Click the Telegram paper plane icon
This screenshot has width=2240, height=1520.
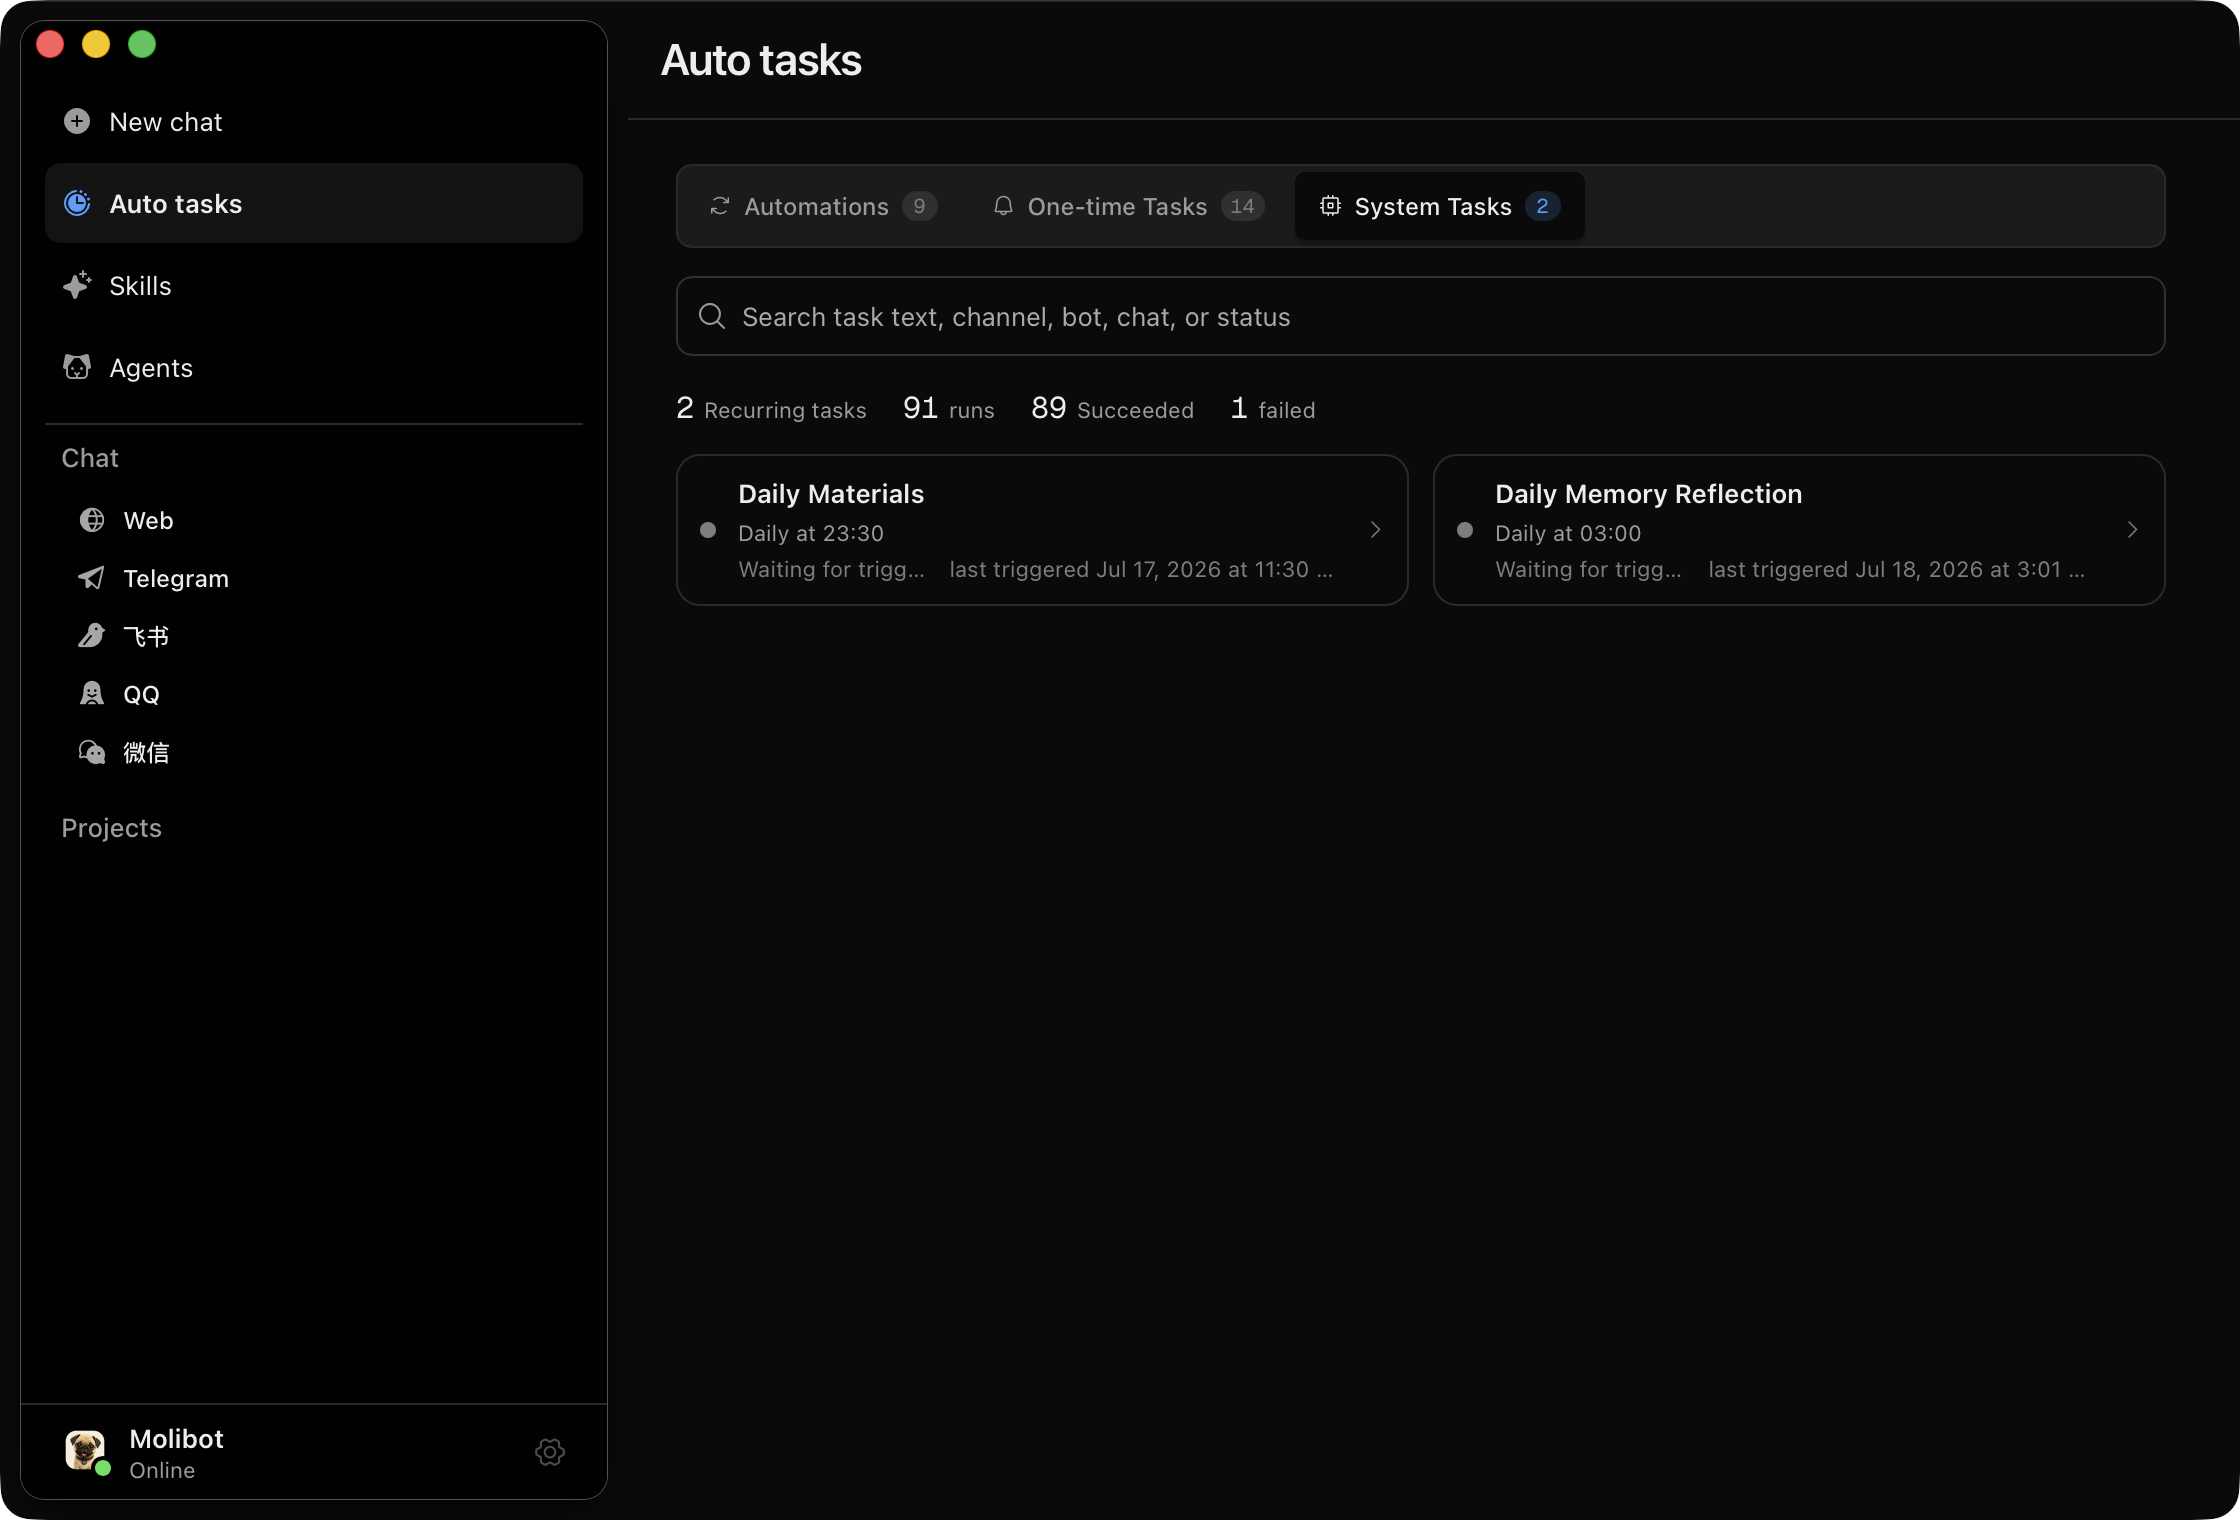(92, 578)
